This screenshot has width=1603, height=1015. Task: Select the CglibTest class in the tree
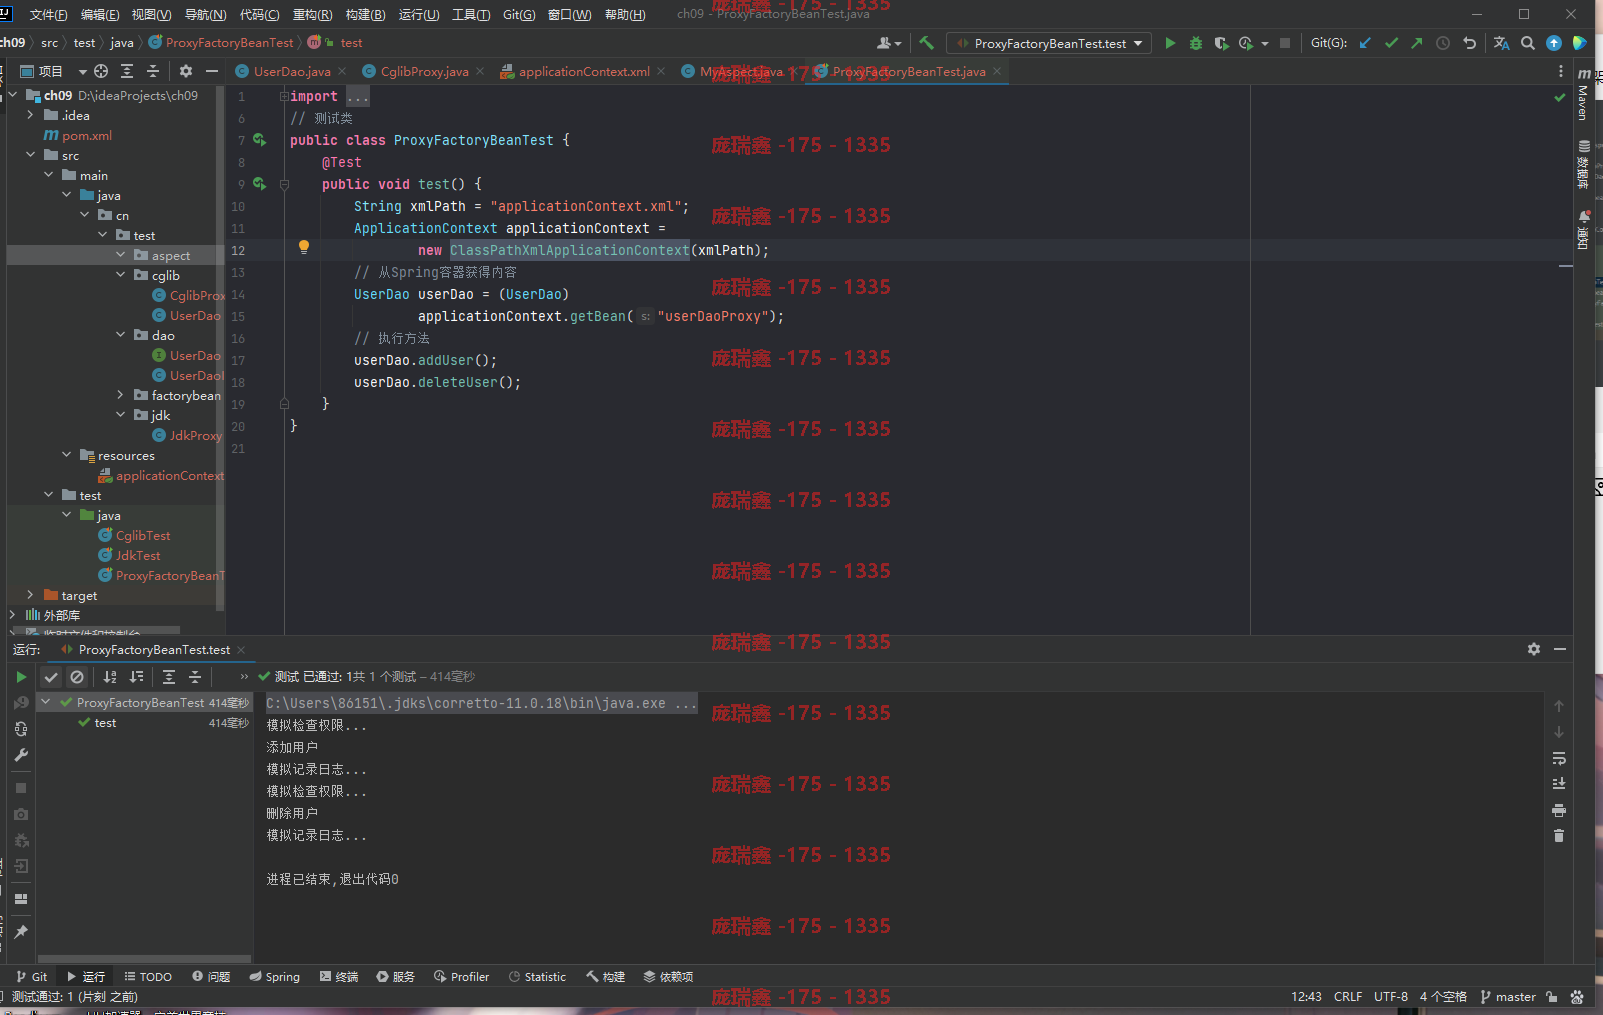pos(143,535)
